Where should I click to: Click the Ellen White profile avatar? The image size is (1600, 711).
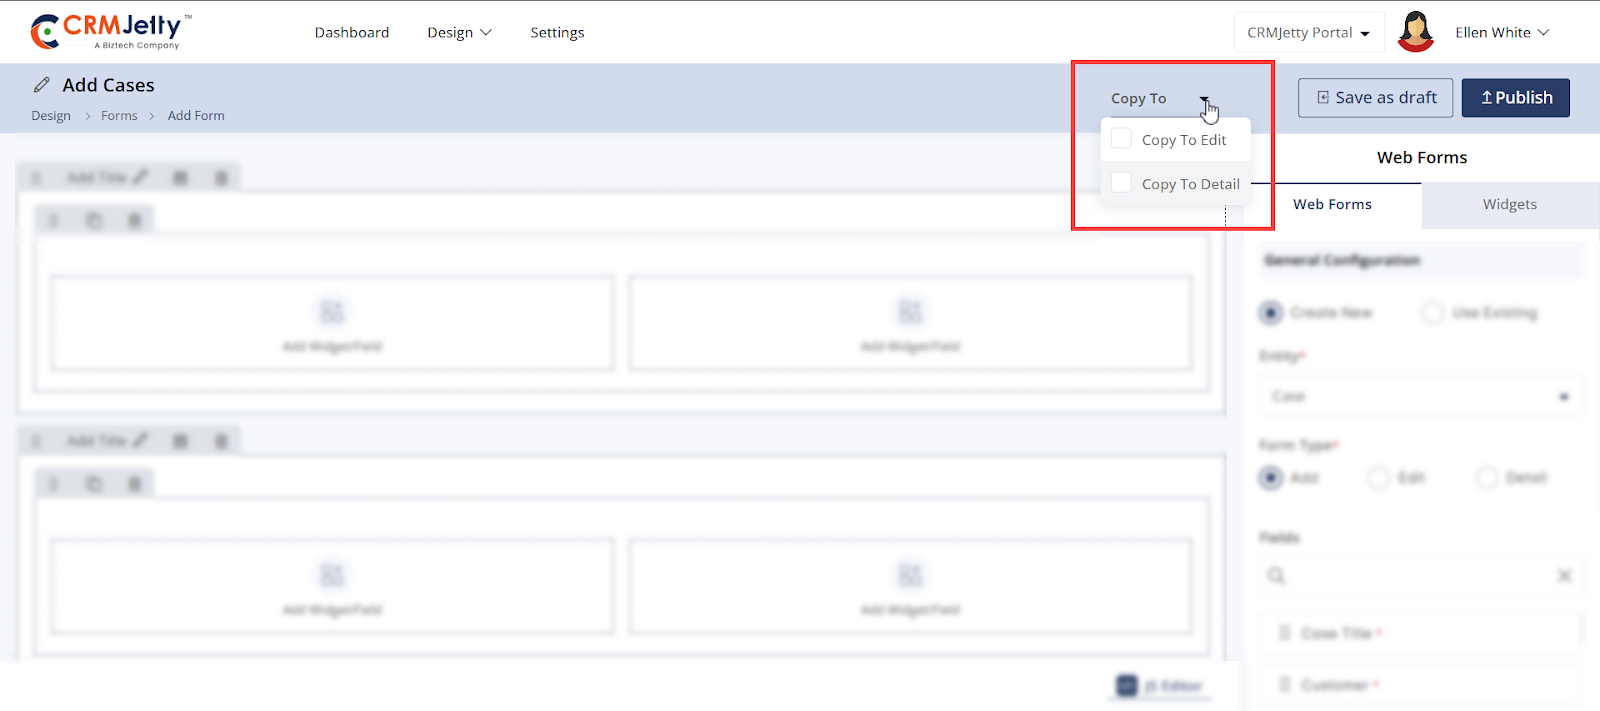click(1415, 32)
